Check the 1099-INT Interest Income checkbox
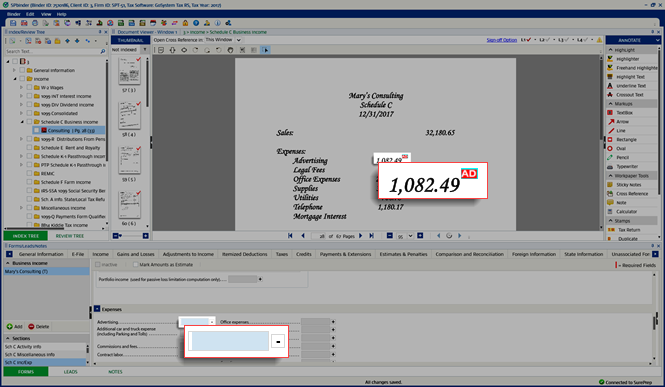This screenshot has width=665, height=387. click(x=29, y=96)
